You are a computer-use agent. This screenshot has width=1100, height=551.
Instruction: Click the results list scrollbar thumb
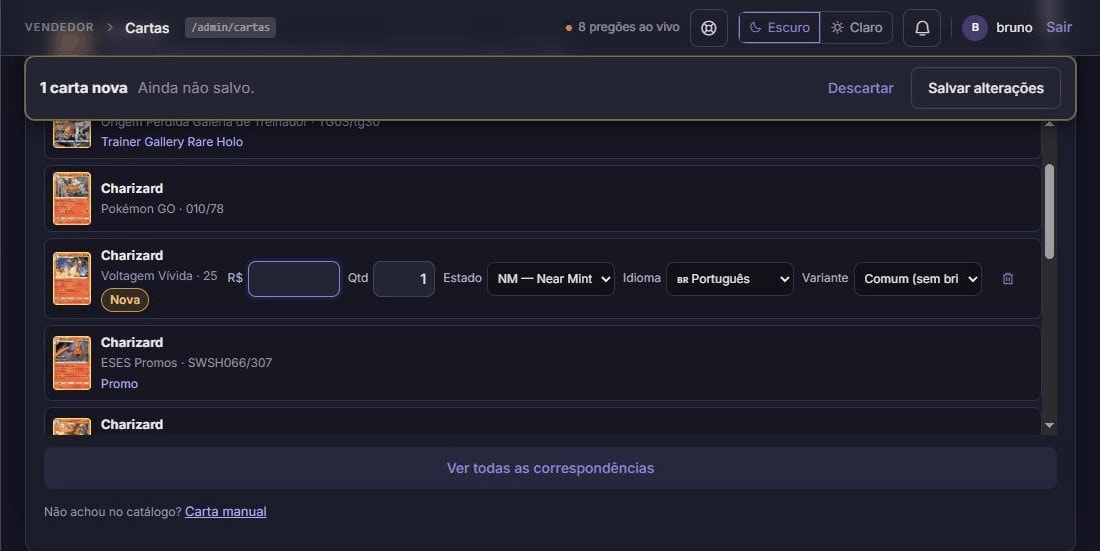coord(1049,211)
